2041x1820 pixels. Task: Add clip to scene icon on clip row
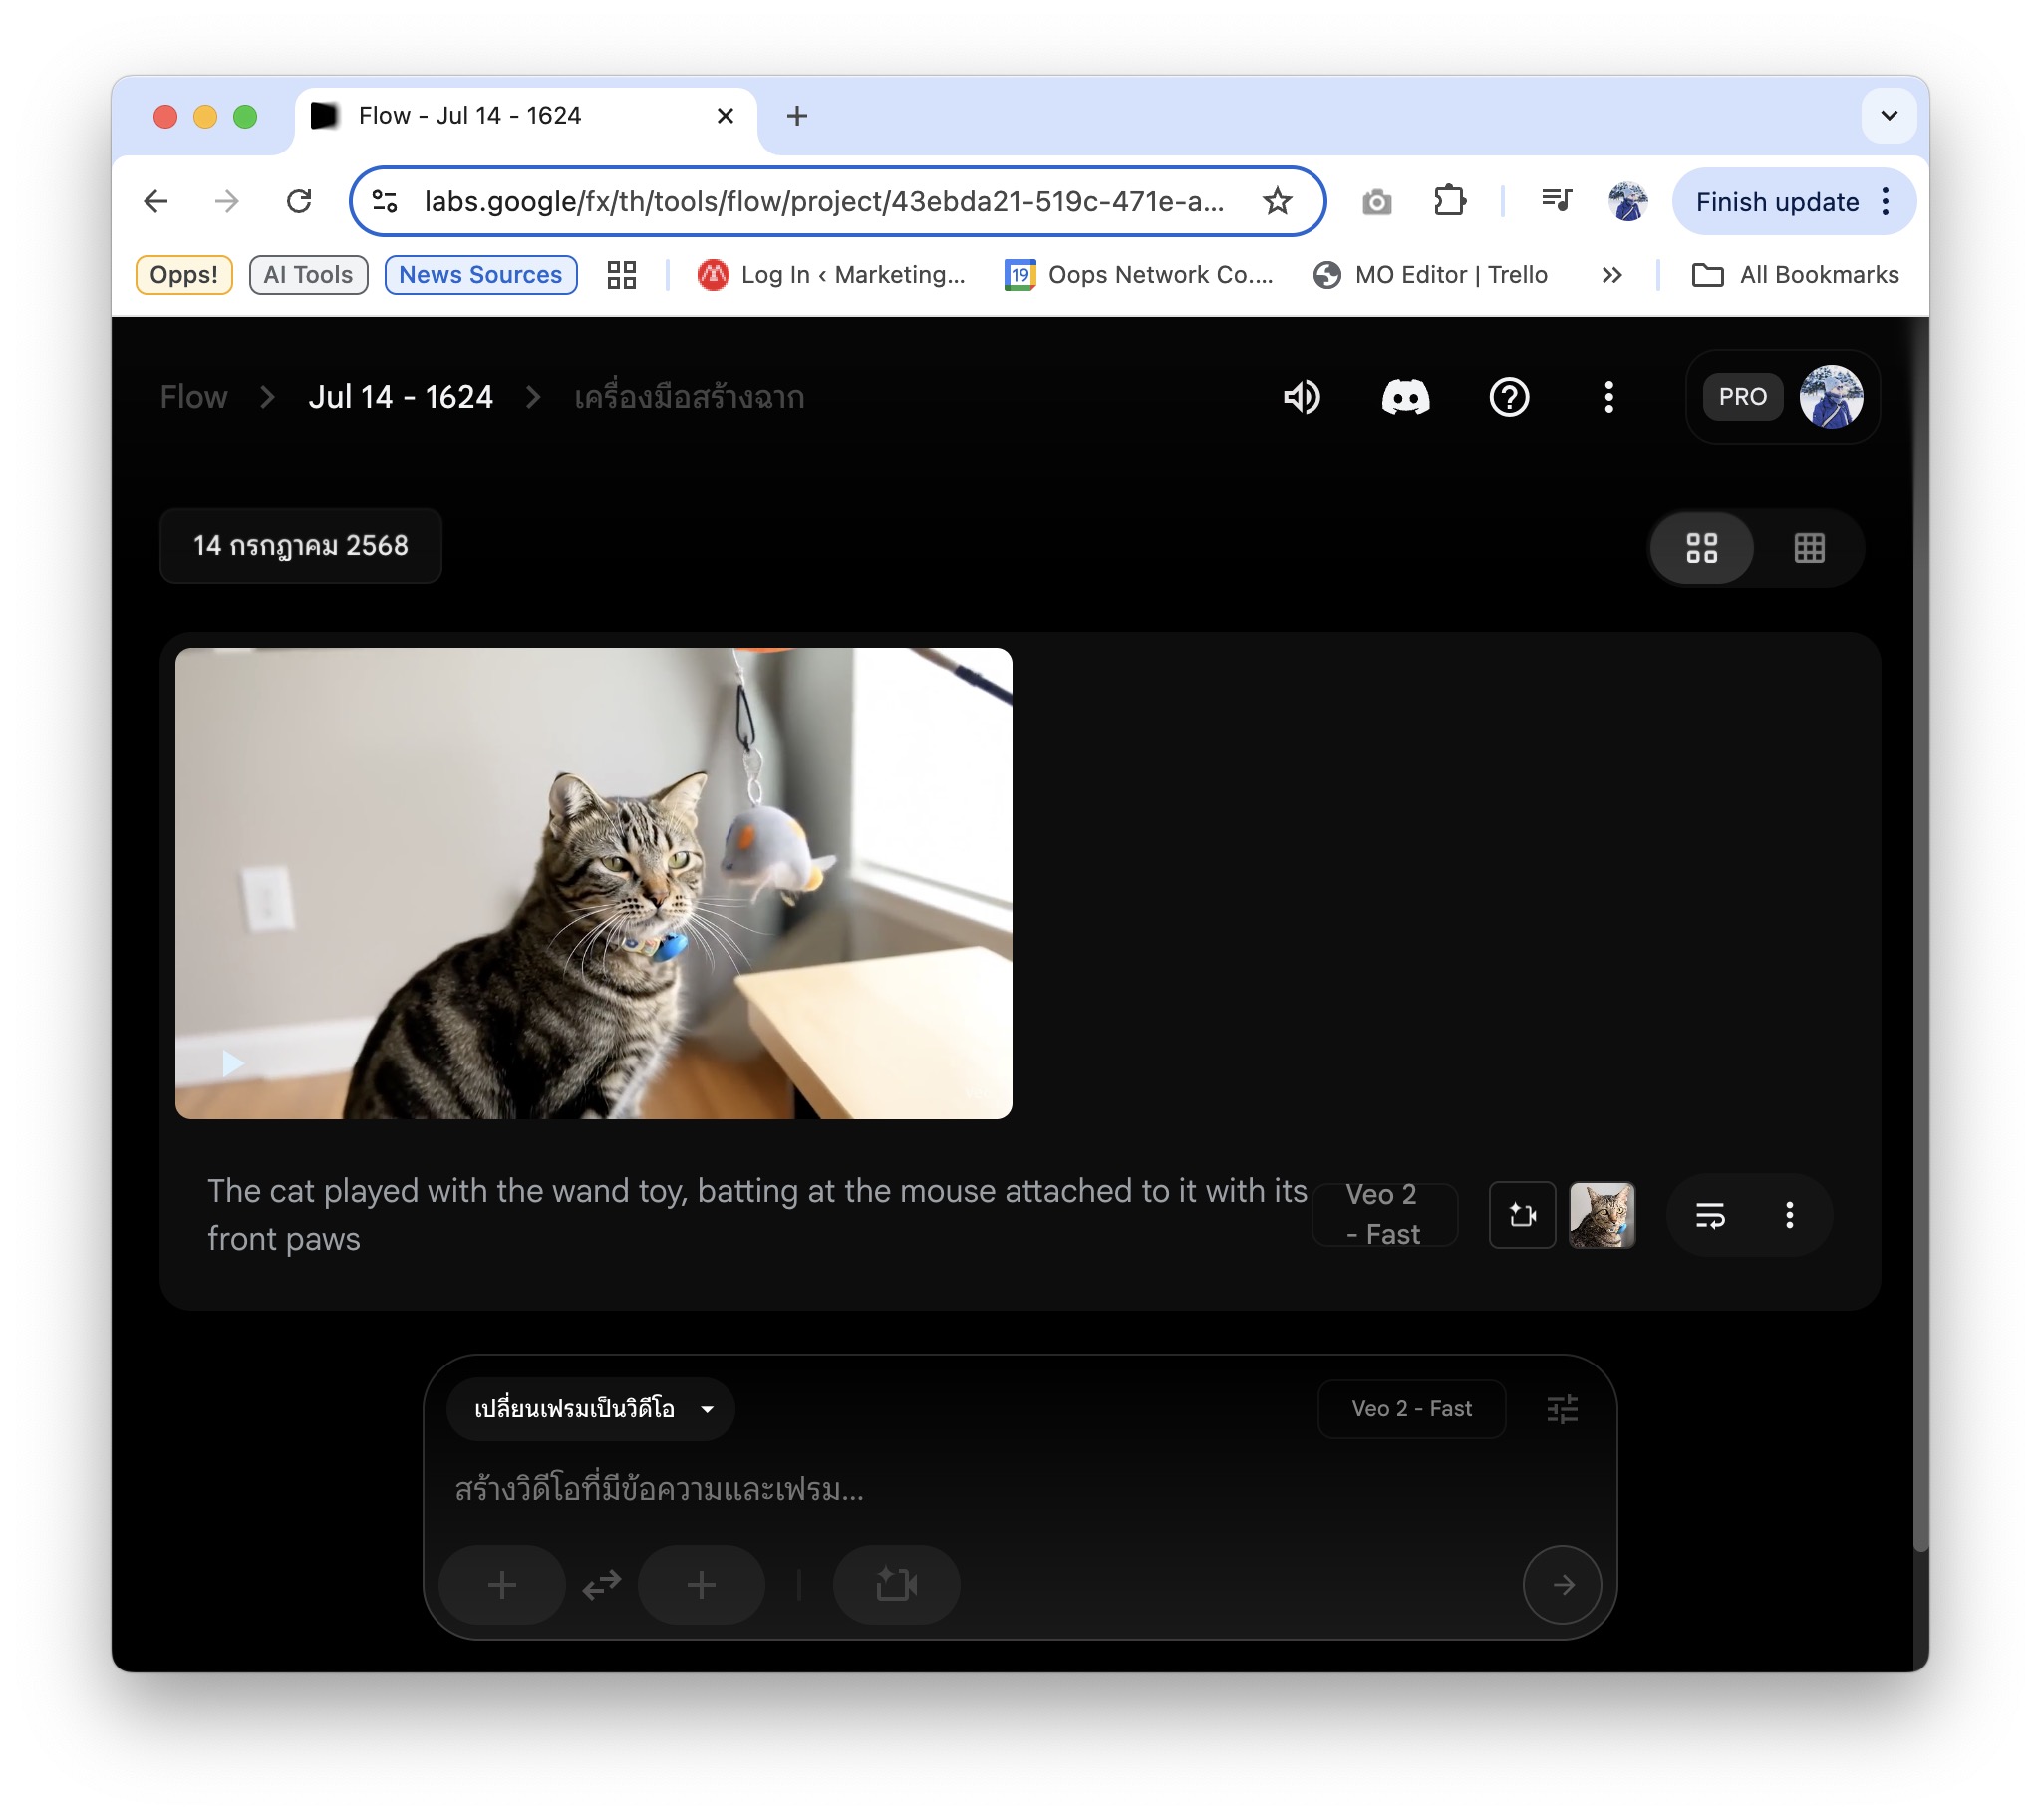pyautogui.click(x=1521, y=1215)
